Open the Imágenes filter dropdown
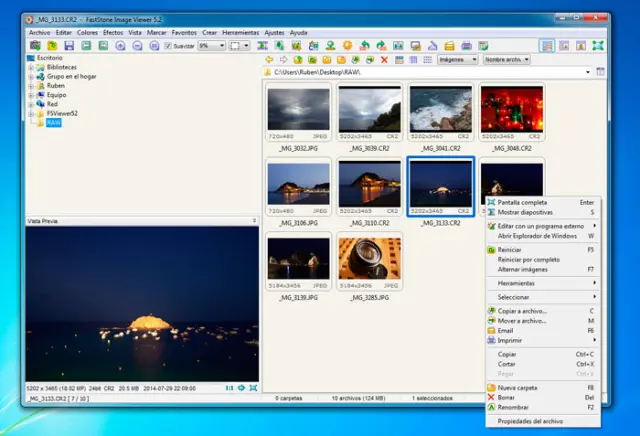Image resolution: width=640 pixels, height=436 pixels. pyautogui.click(x=457, y=60)
